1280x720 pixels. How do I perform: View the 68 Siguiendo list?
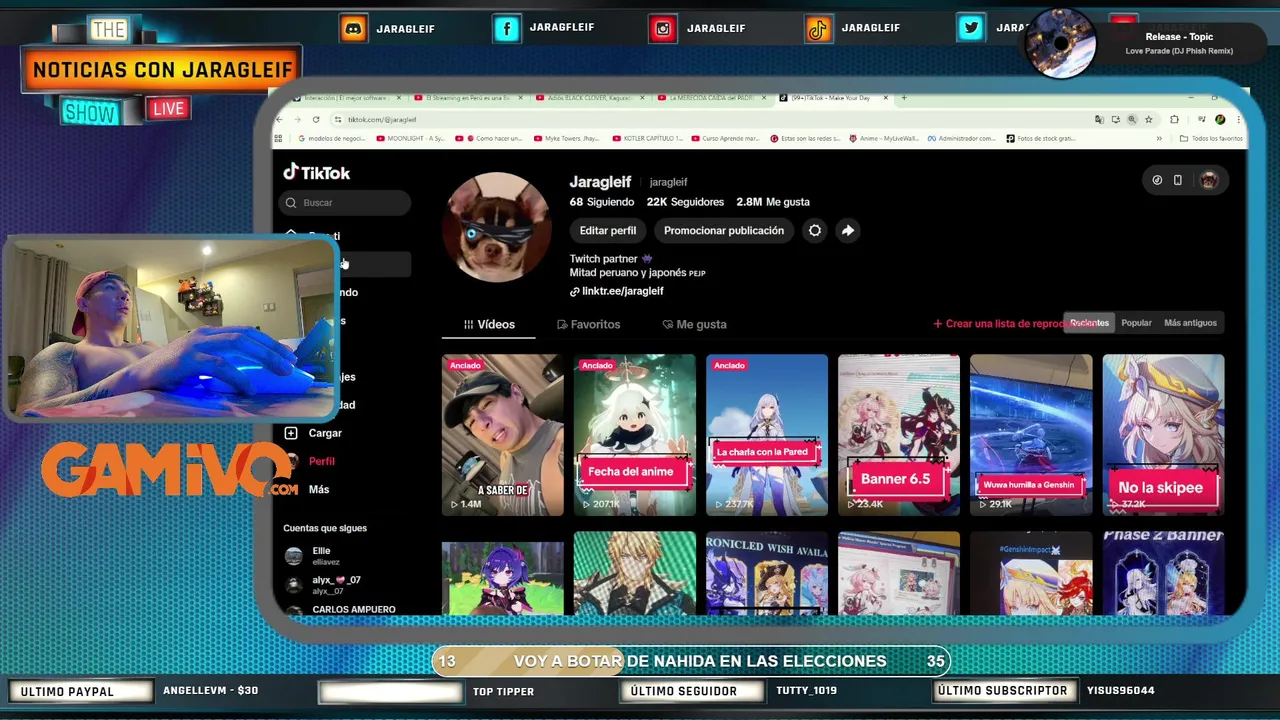point(602,201)
